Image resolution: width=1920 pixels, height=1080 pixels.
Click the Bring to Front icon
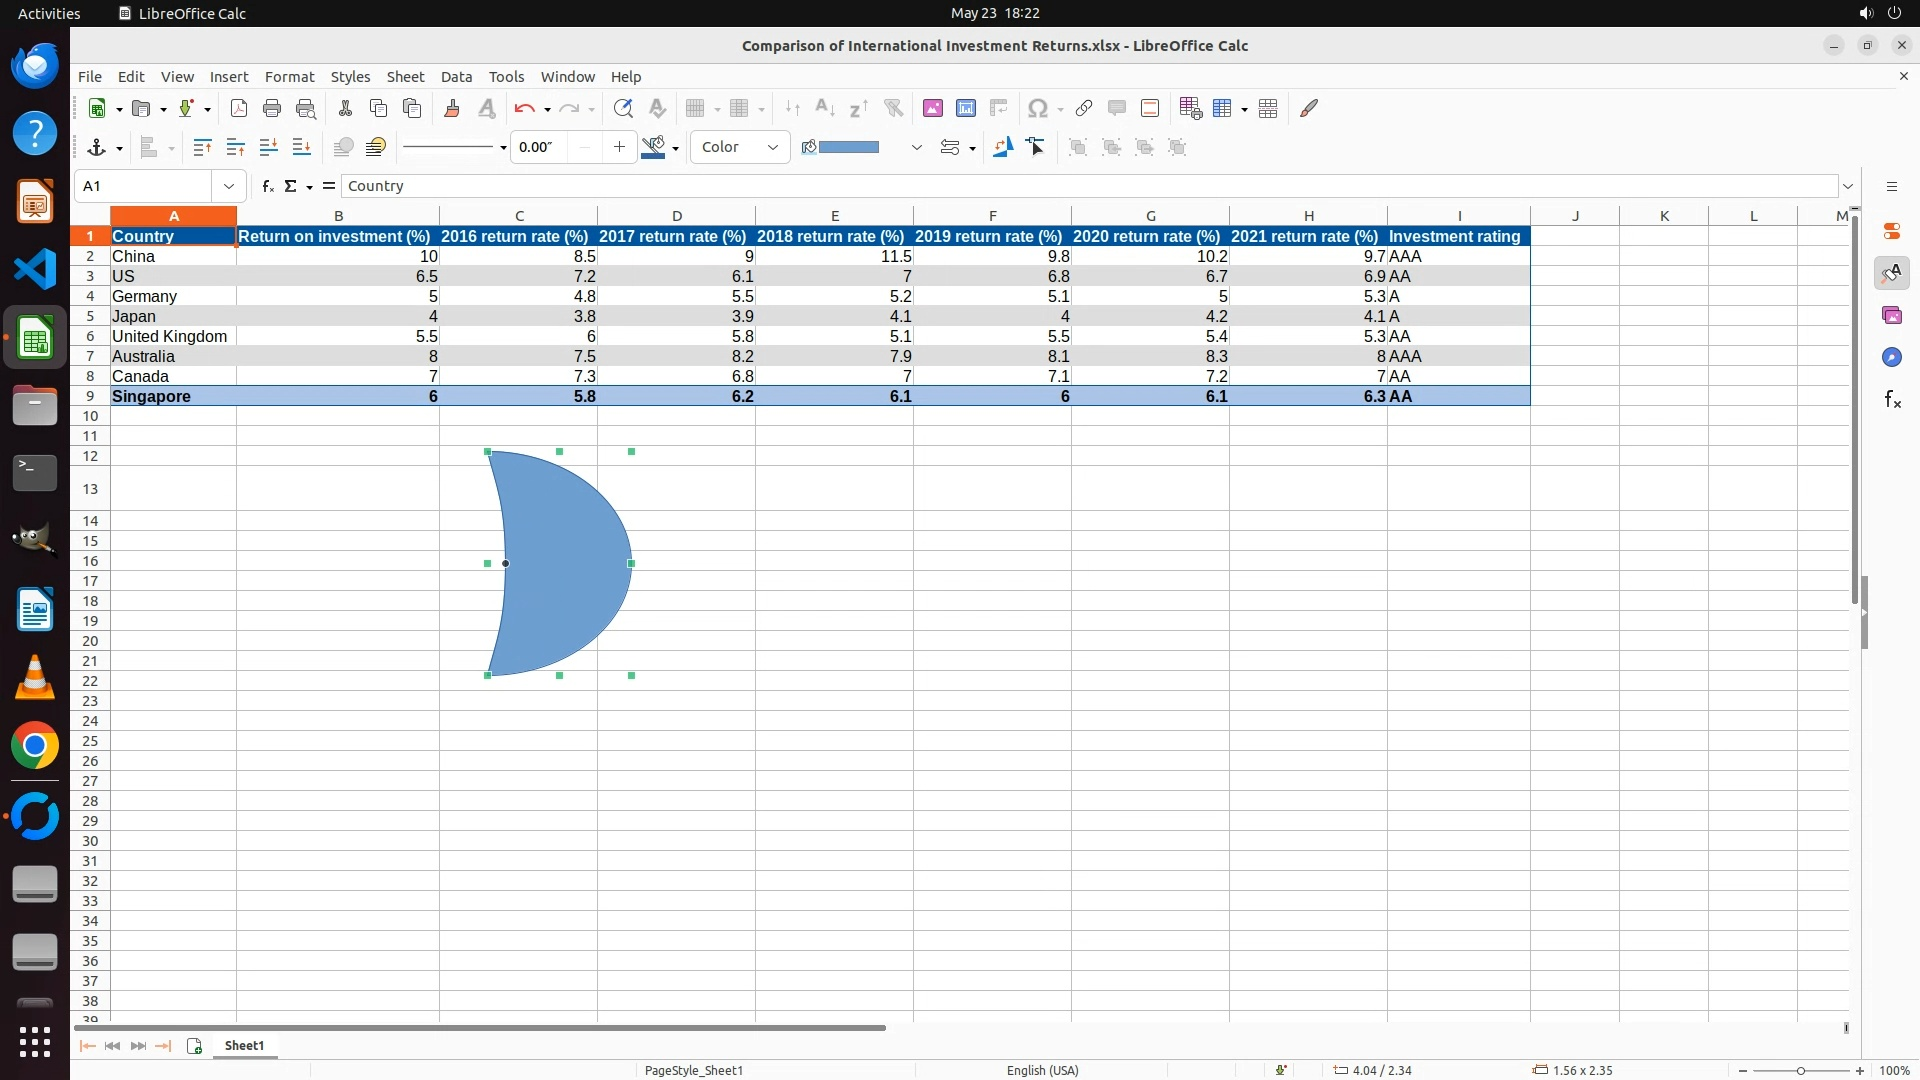202,148
